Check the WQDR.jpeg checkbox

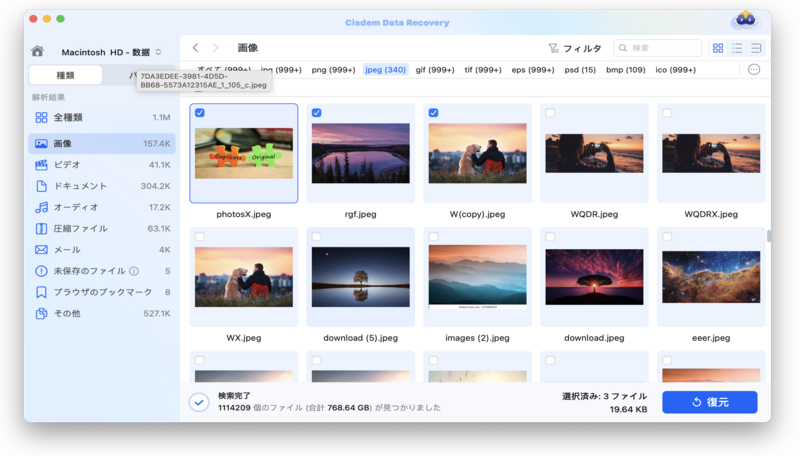(x=551, y=113)
